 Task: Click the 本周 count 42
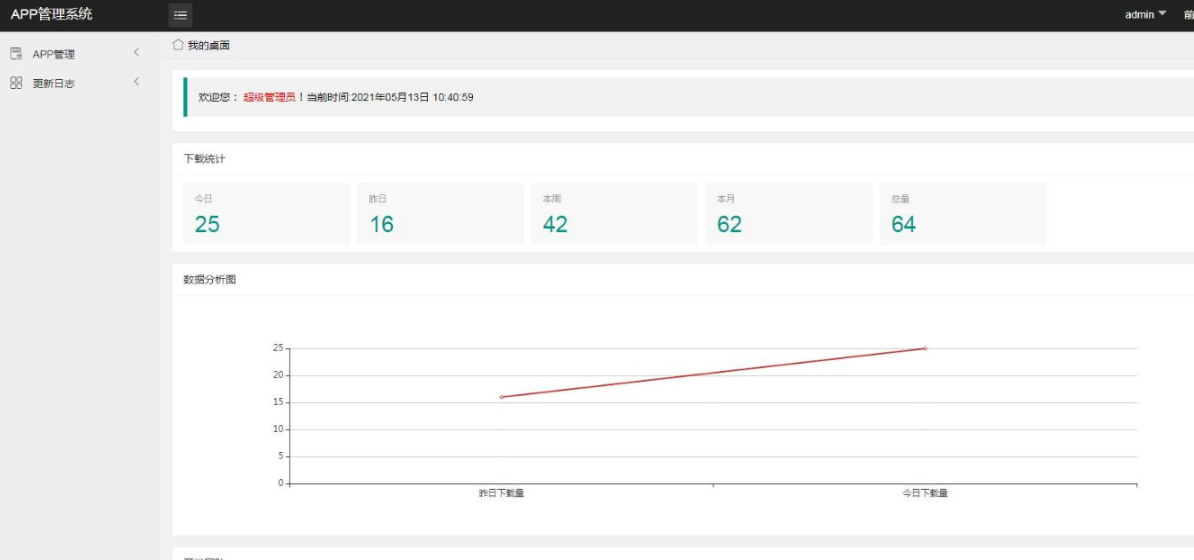point(555,224)
